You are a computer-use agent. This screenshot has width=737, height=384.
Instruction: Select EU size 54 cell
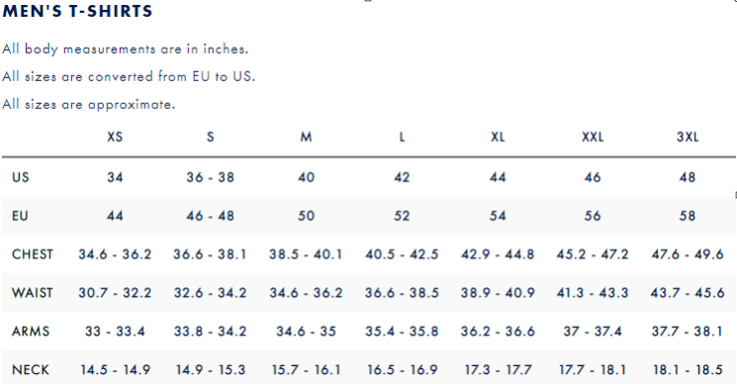497,216
